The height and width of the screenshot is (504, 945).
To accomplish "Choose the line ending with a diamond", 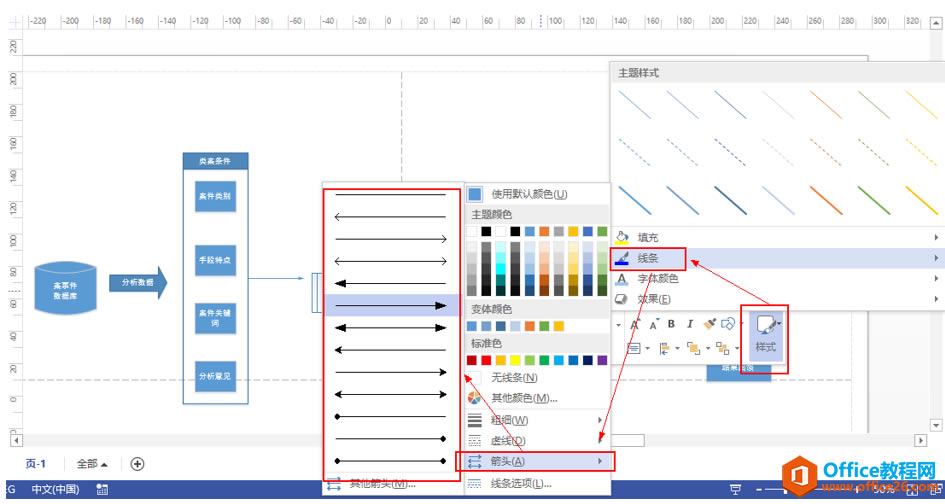I will pos(391,439).
